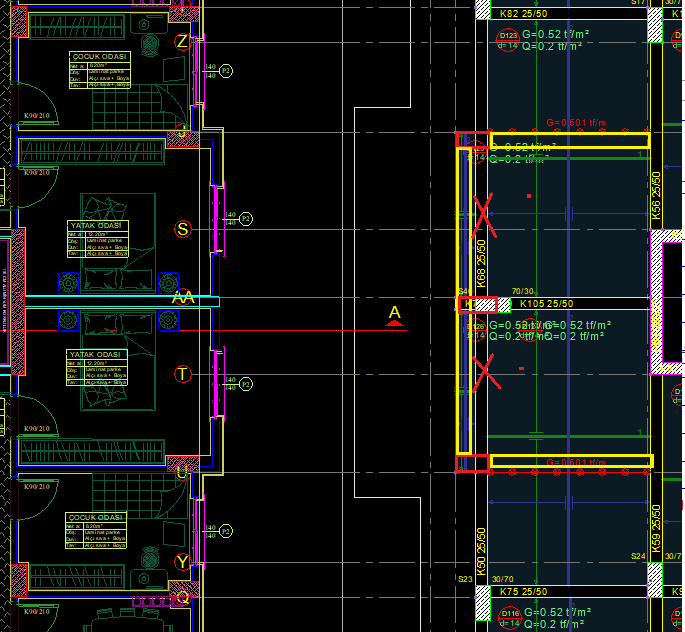
Task: Select the beam label K75 25/50
Action: pos(523,592)
